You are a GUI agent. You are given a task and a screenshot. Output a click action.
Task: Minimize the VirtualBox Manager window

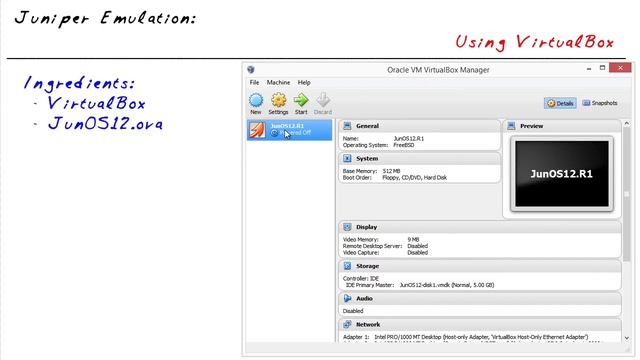(589, 69)
